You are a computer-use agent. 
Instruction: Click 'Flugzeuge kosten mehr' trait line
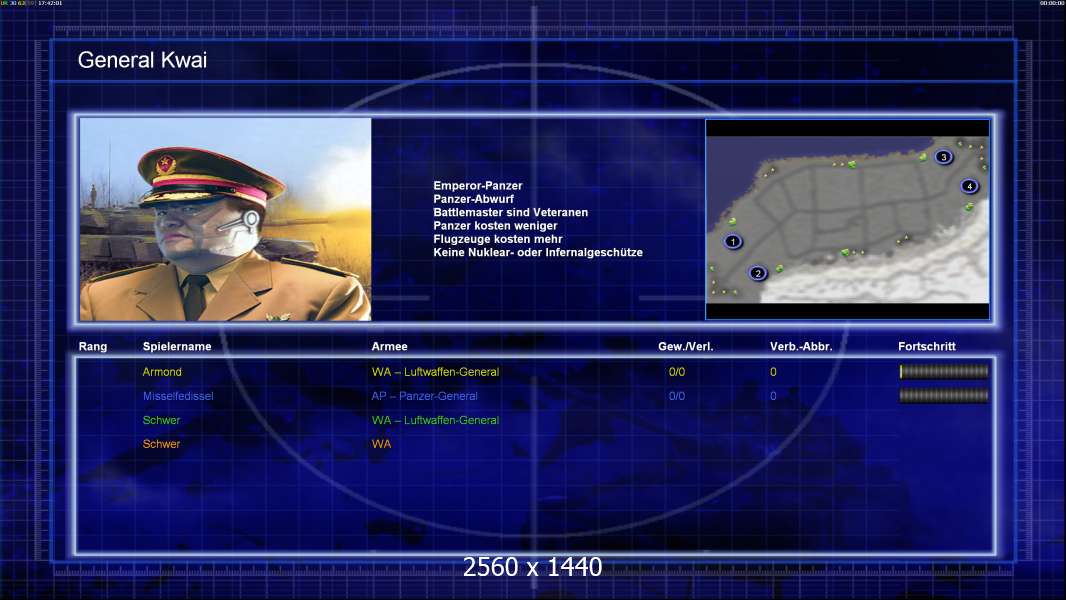498,239
